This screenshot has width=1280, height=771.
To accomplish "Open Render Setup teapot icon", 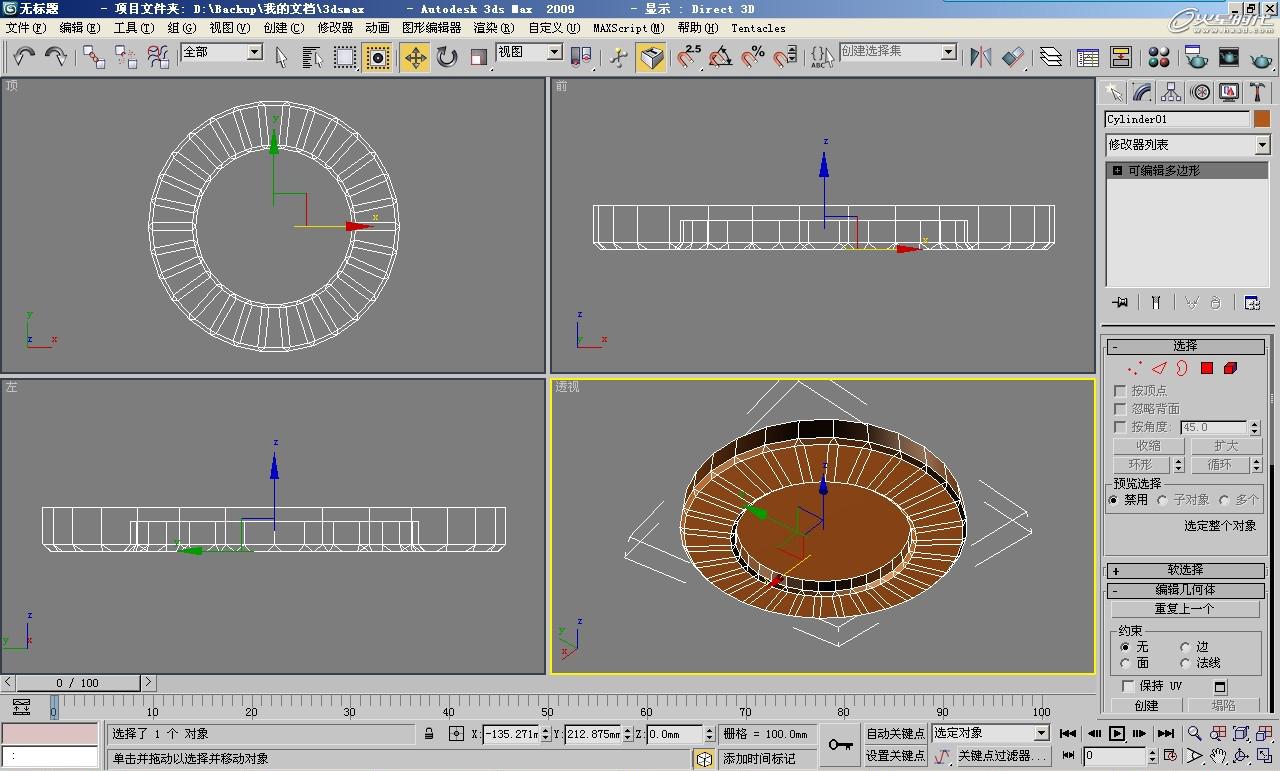I will (x=1195, y=57).
